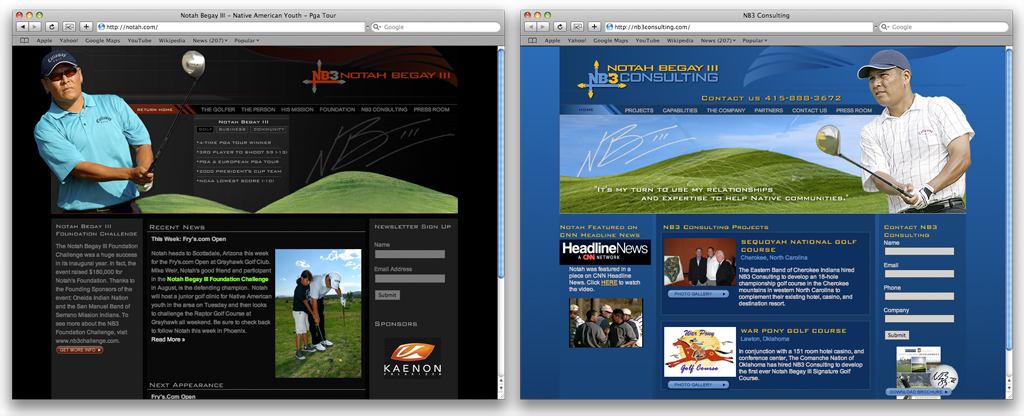Click newsletter Name input field
Image resolution: width=1024 pixels, height=416 pixels.
point(409,254)
